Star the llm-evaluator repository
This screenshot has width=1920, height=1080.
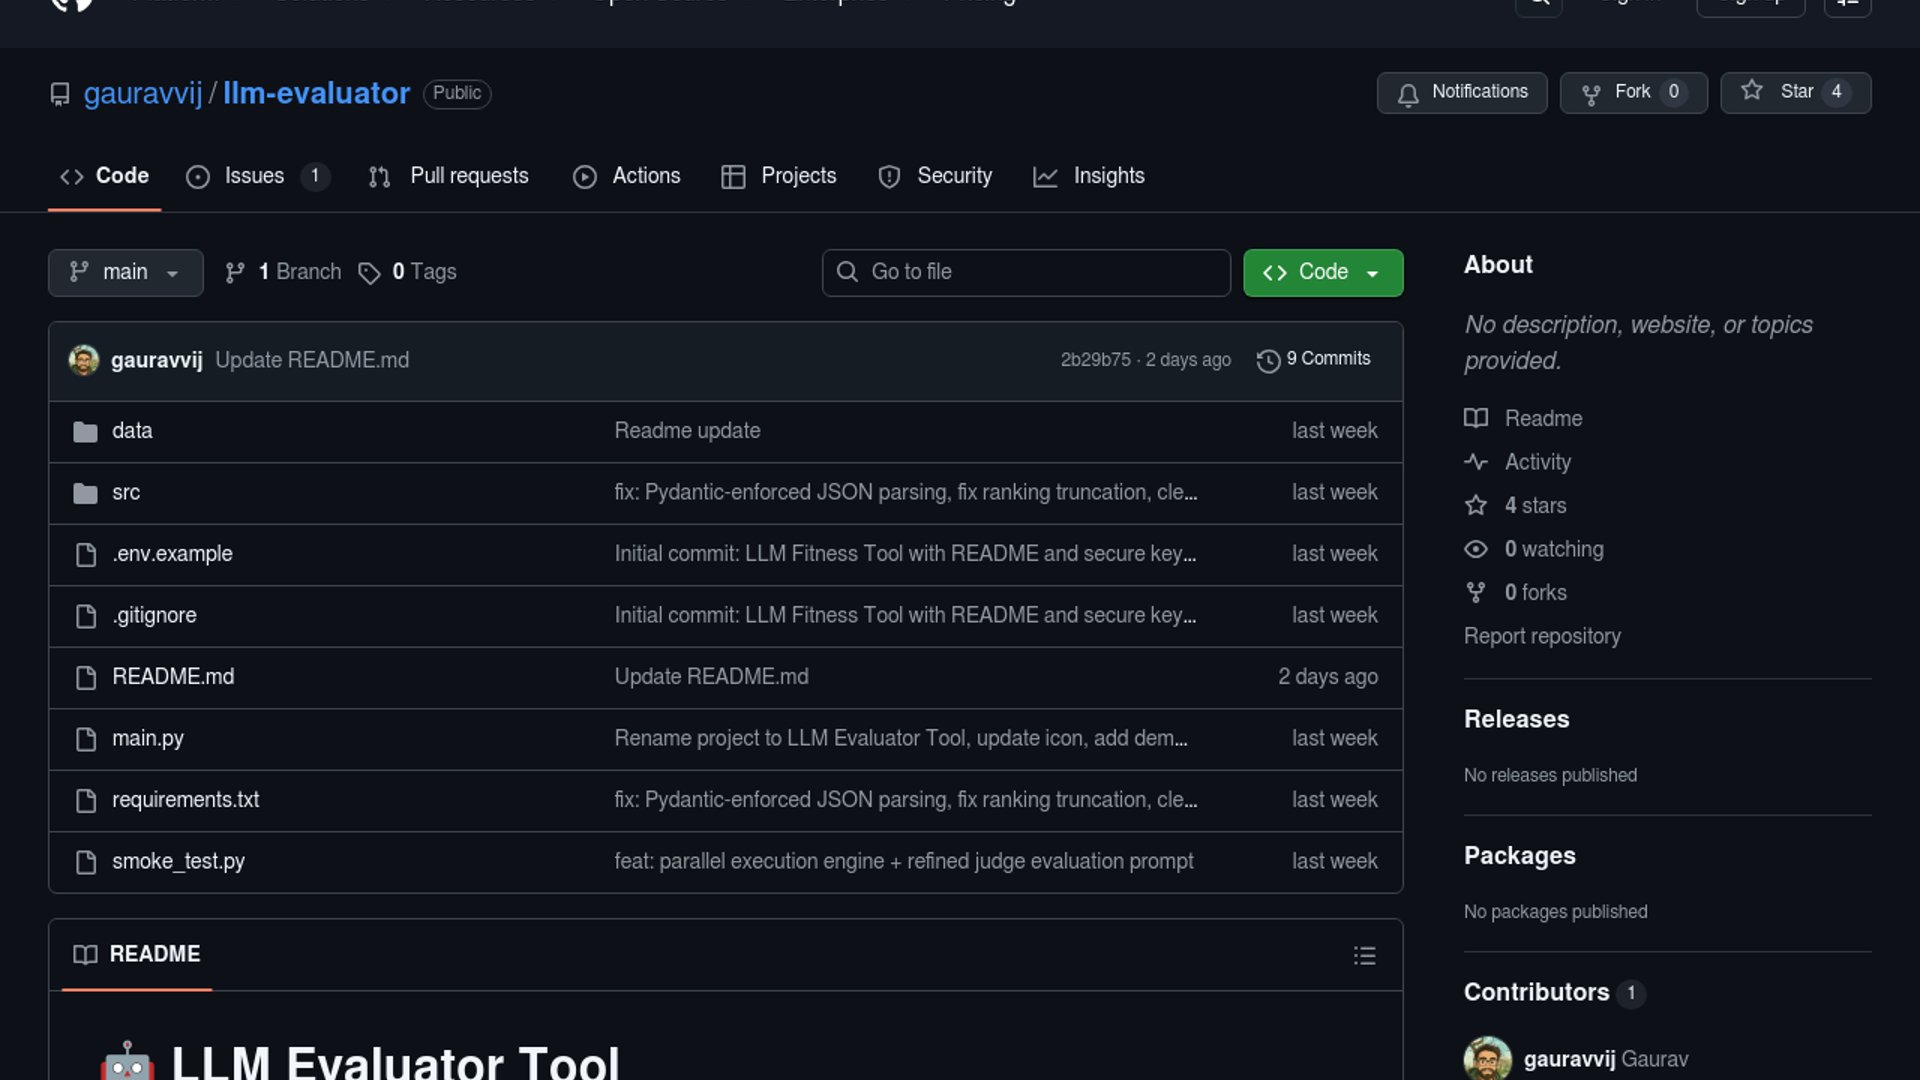point(1795,92)
